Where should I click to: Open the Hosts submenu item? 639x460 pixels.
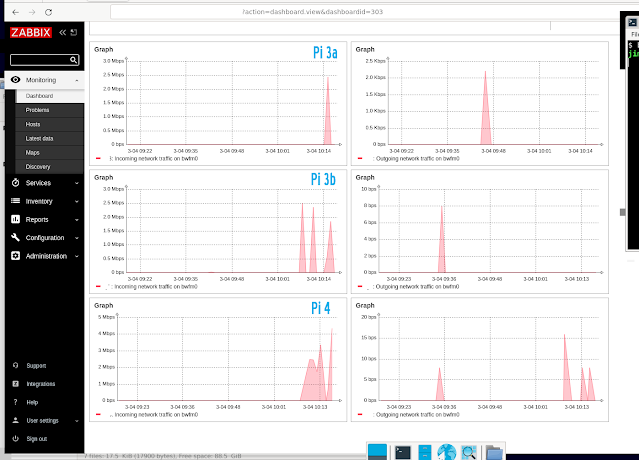pyautogui.click(x=33, y=124)
